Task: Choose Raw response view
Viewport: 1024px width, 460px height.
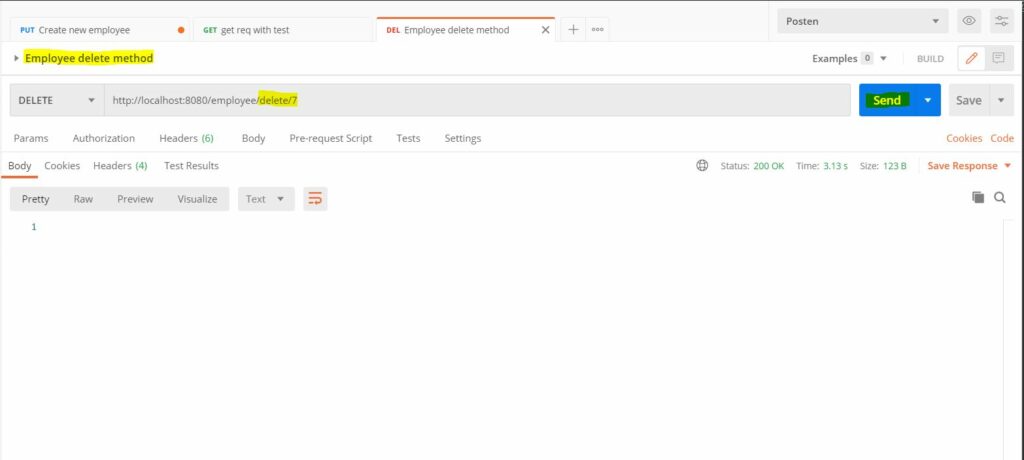Action: pos(83,199)
